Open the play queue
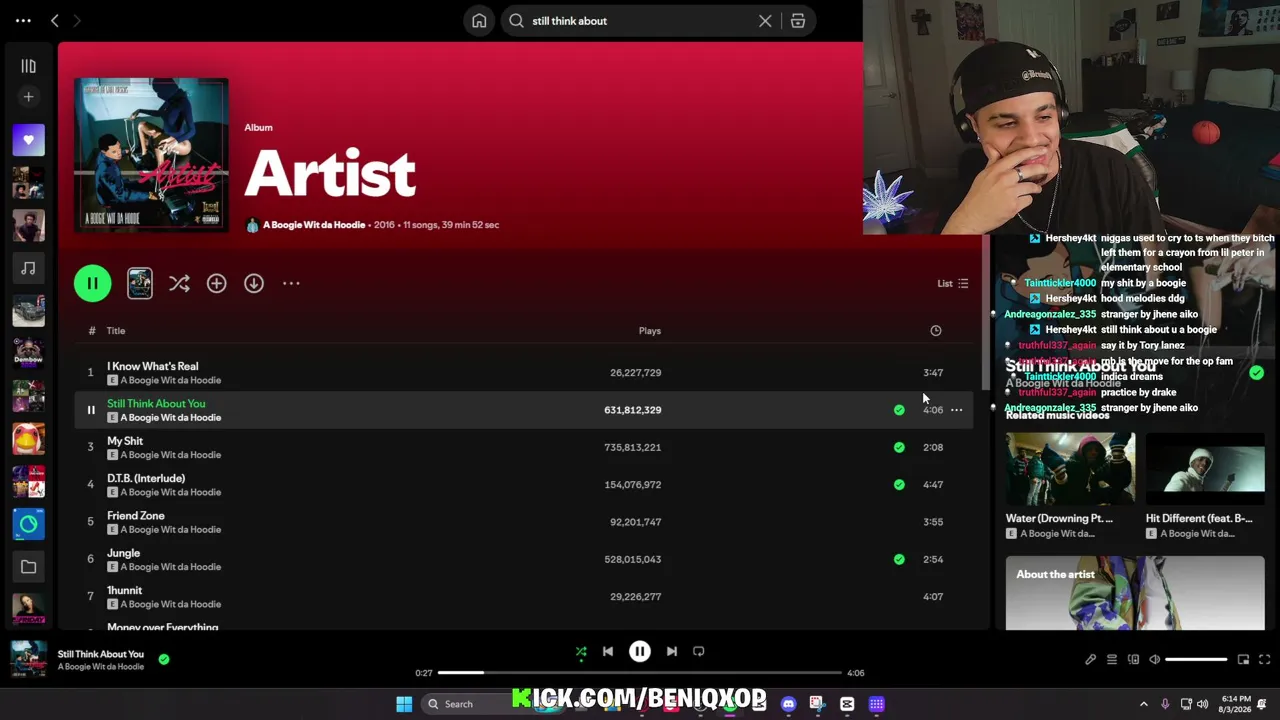 click(x=1112, y=660)
